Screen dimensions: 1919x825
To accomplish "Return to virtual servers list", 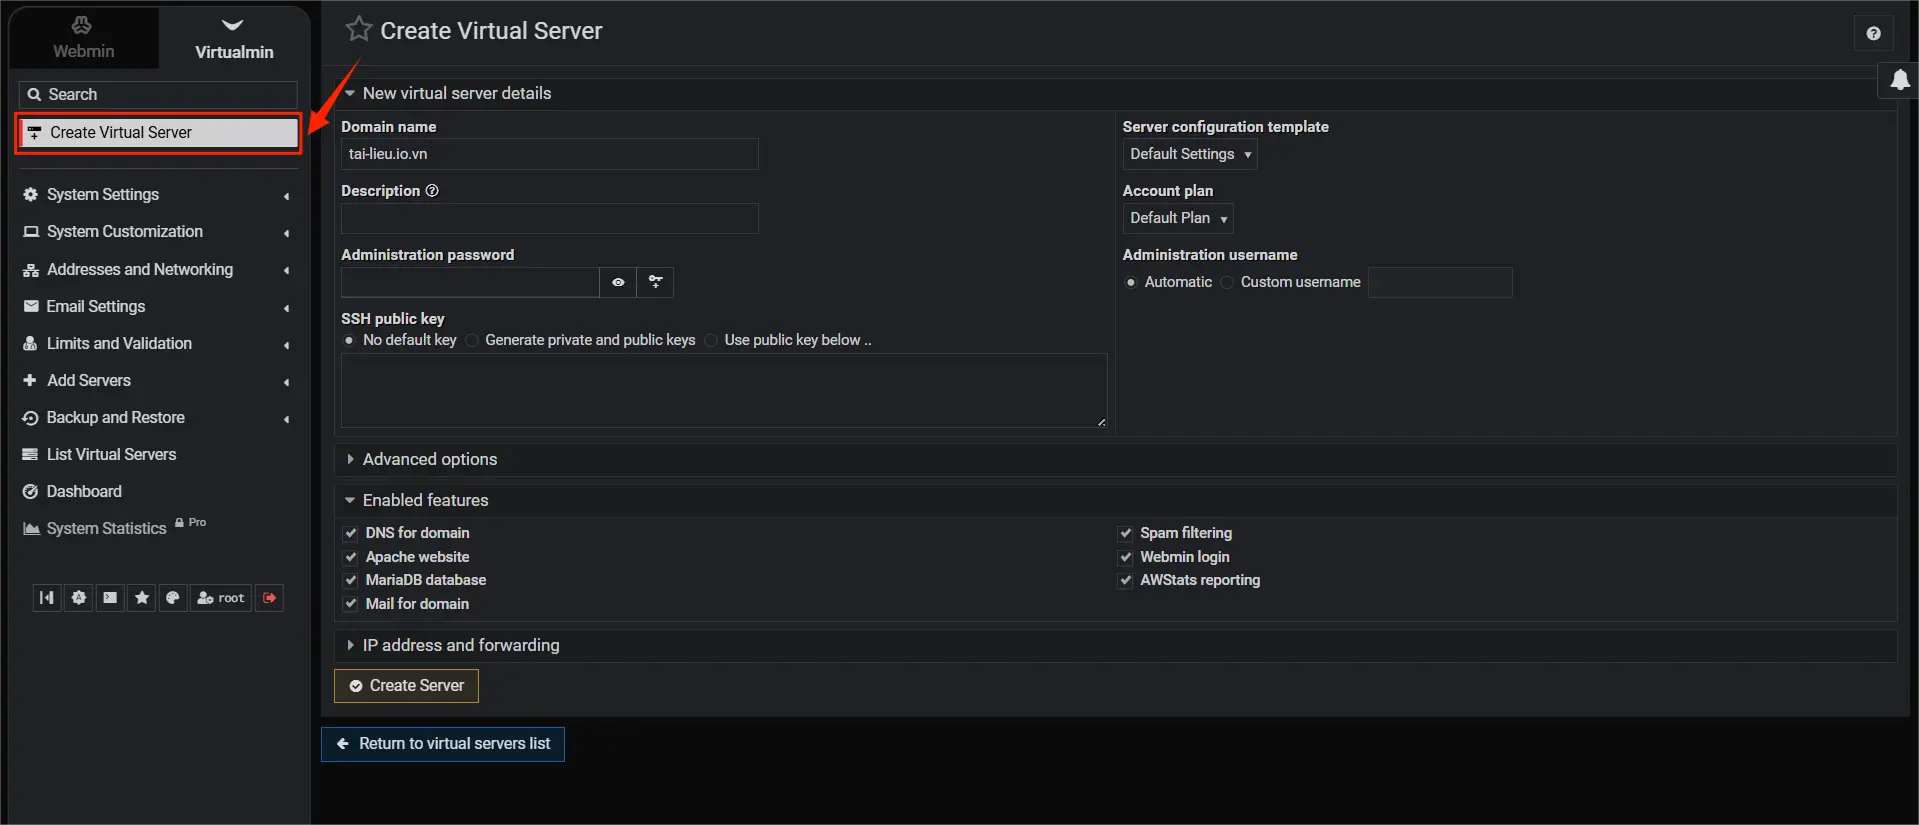I will (443, 744).
